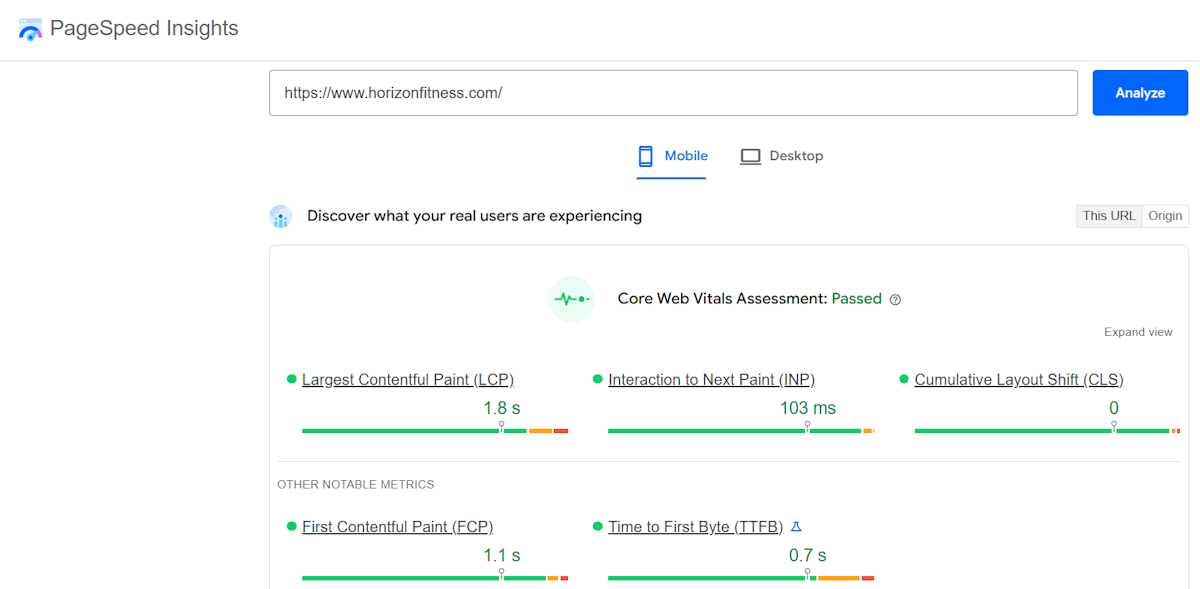Screen dimensions: 1200x589
Task: Click the green status dot beside INP
Action: click(x=598, y=380)
